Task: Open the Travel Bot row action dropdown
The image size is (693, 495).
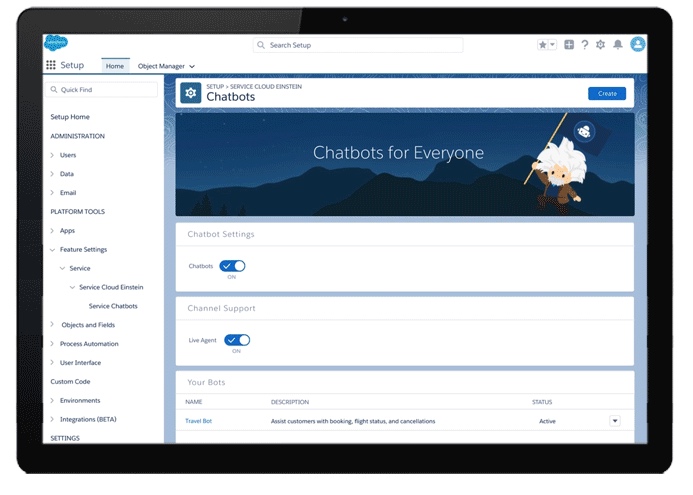Action: (615, 421)
